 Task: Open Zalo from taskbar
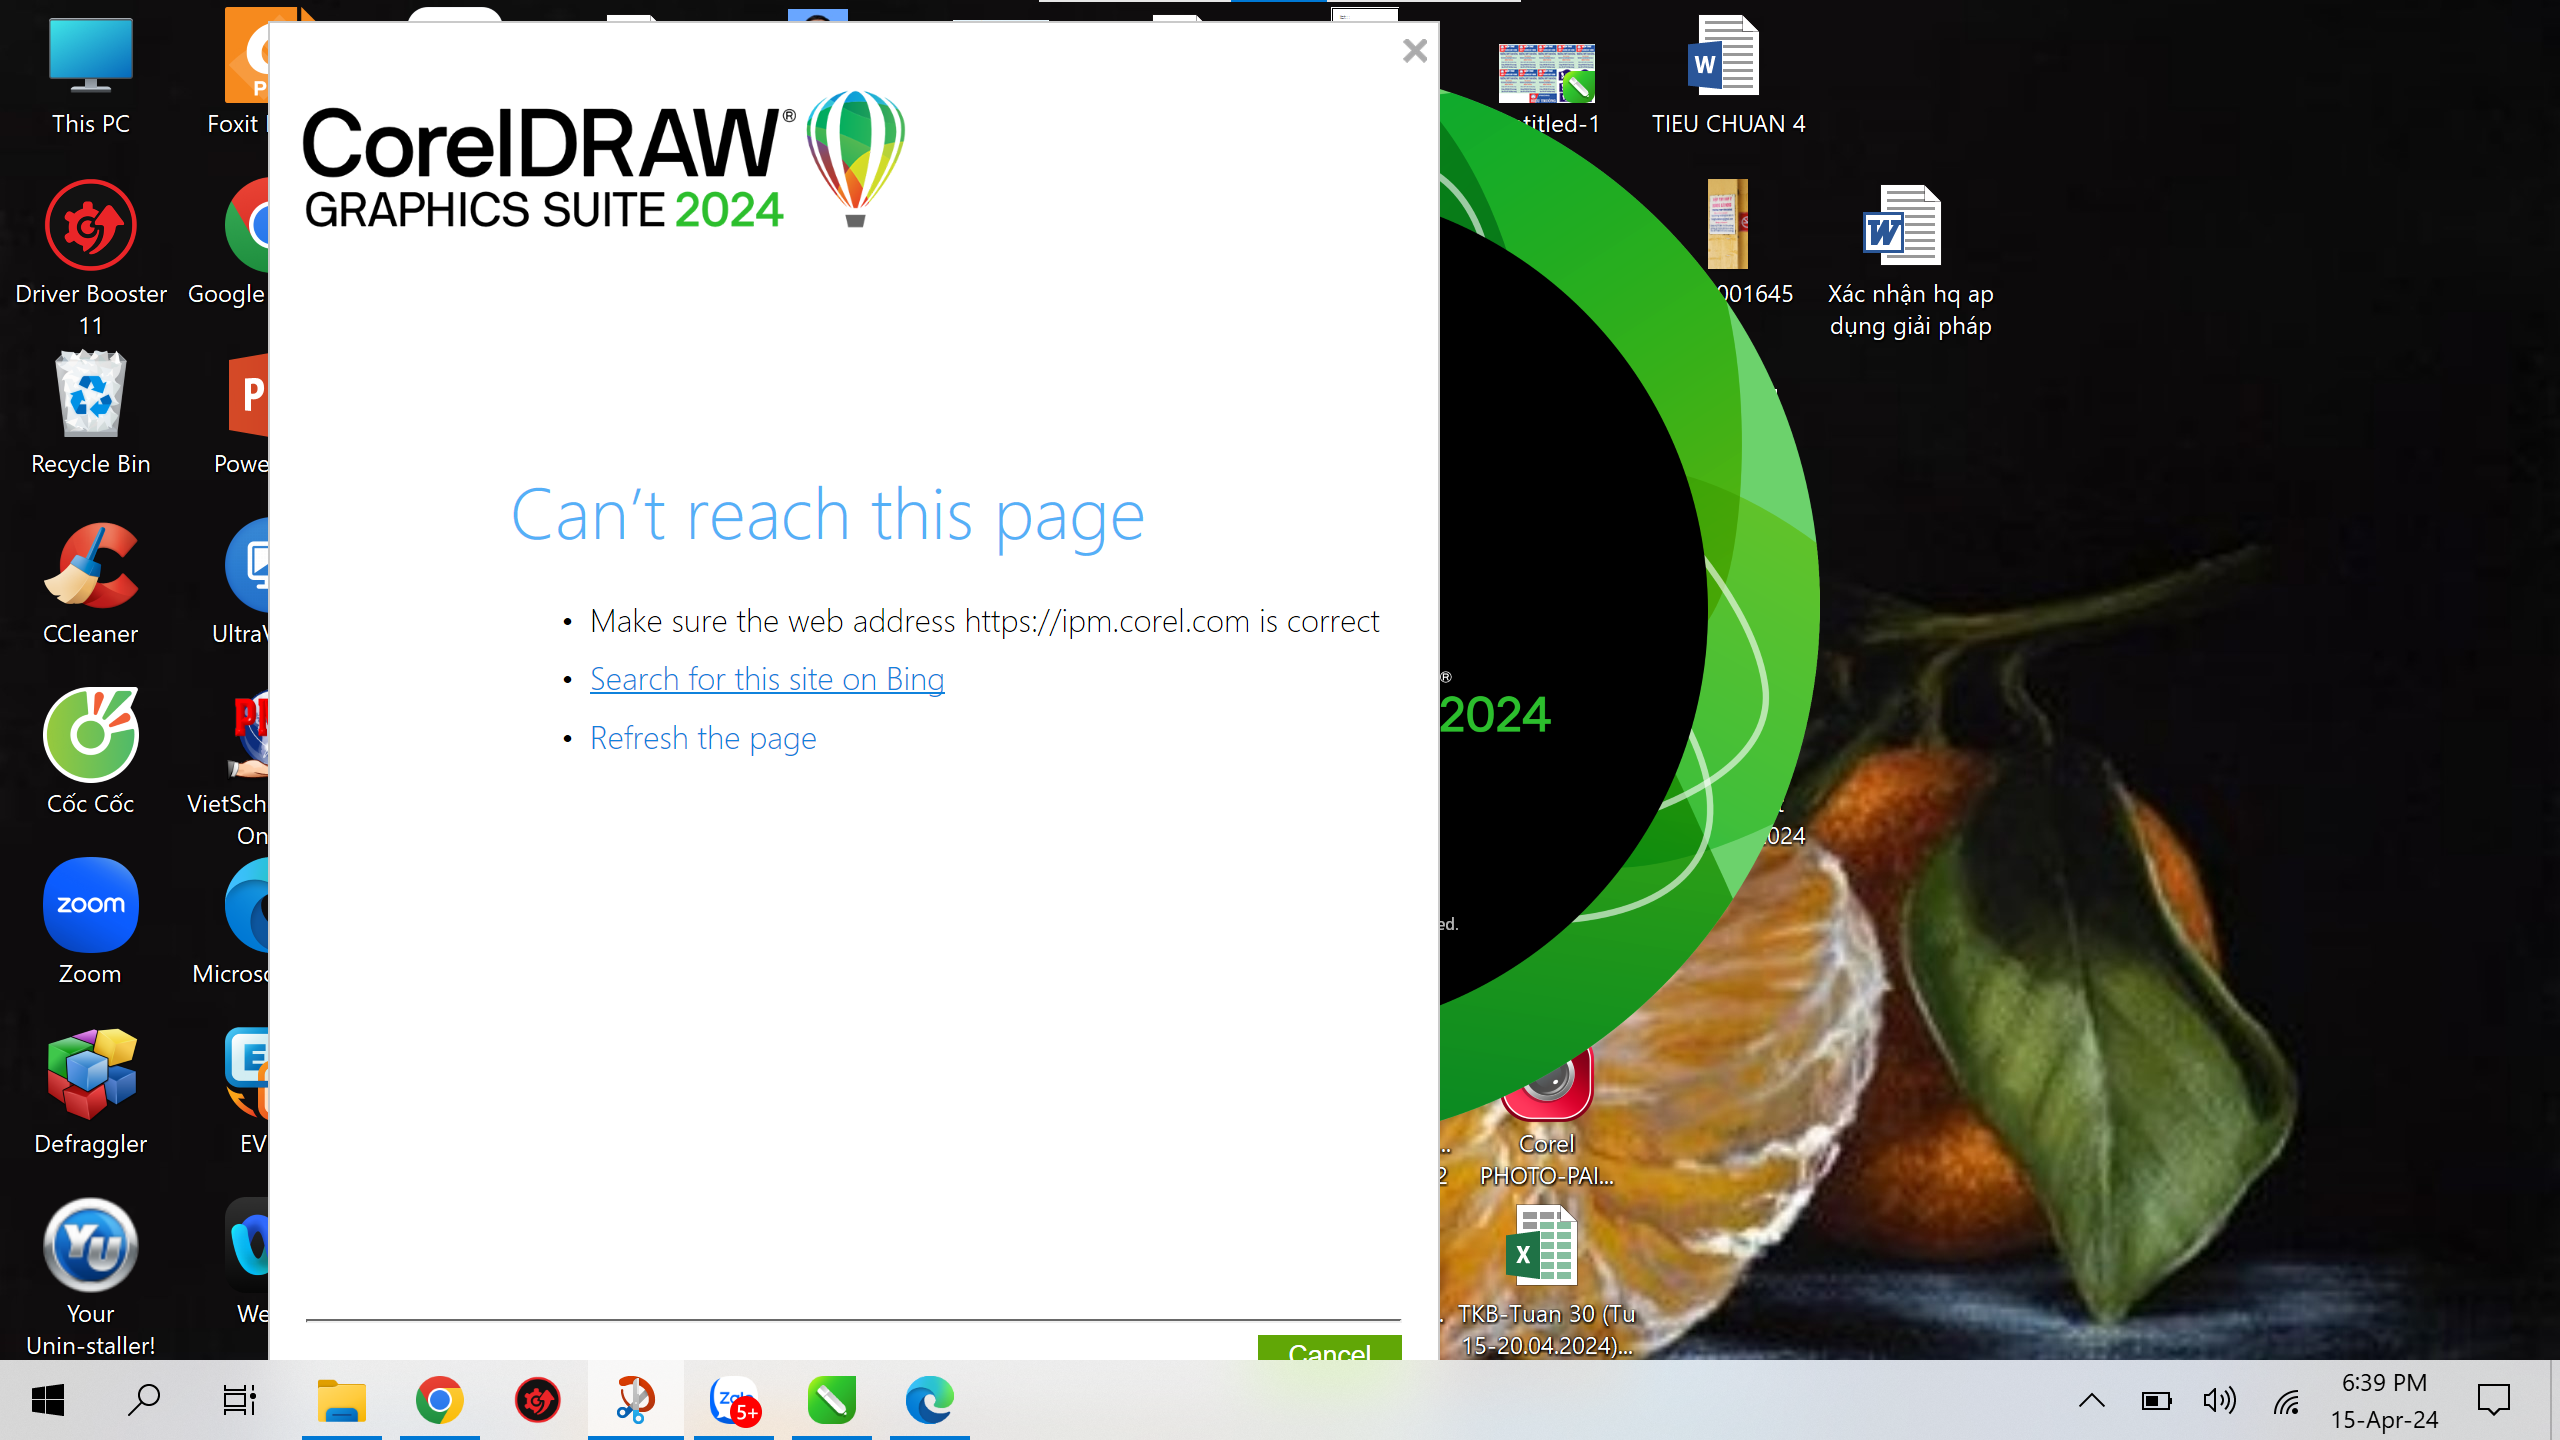[x=734, y=1400]
